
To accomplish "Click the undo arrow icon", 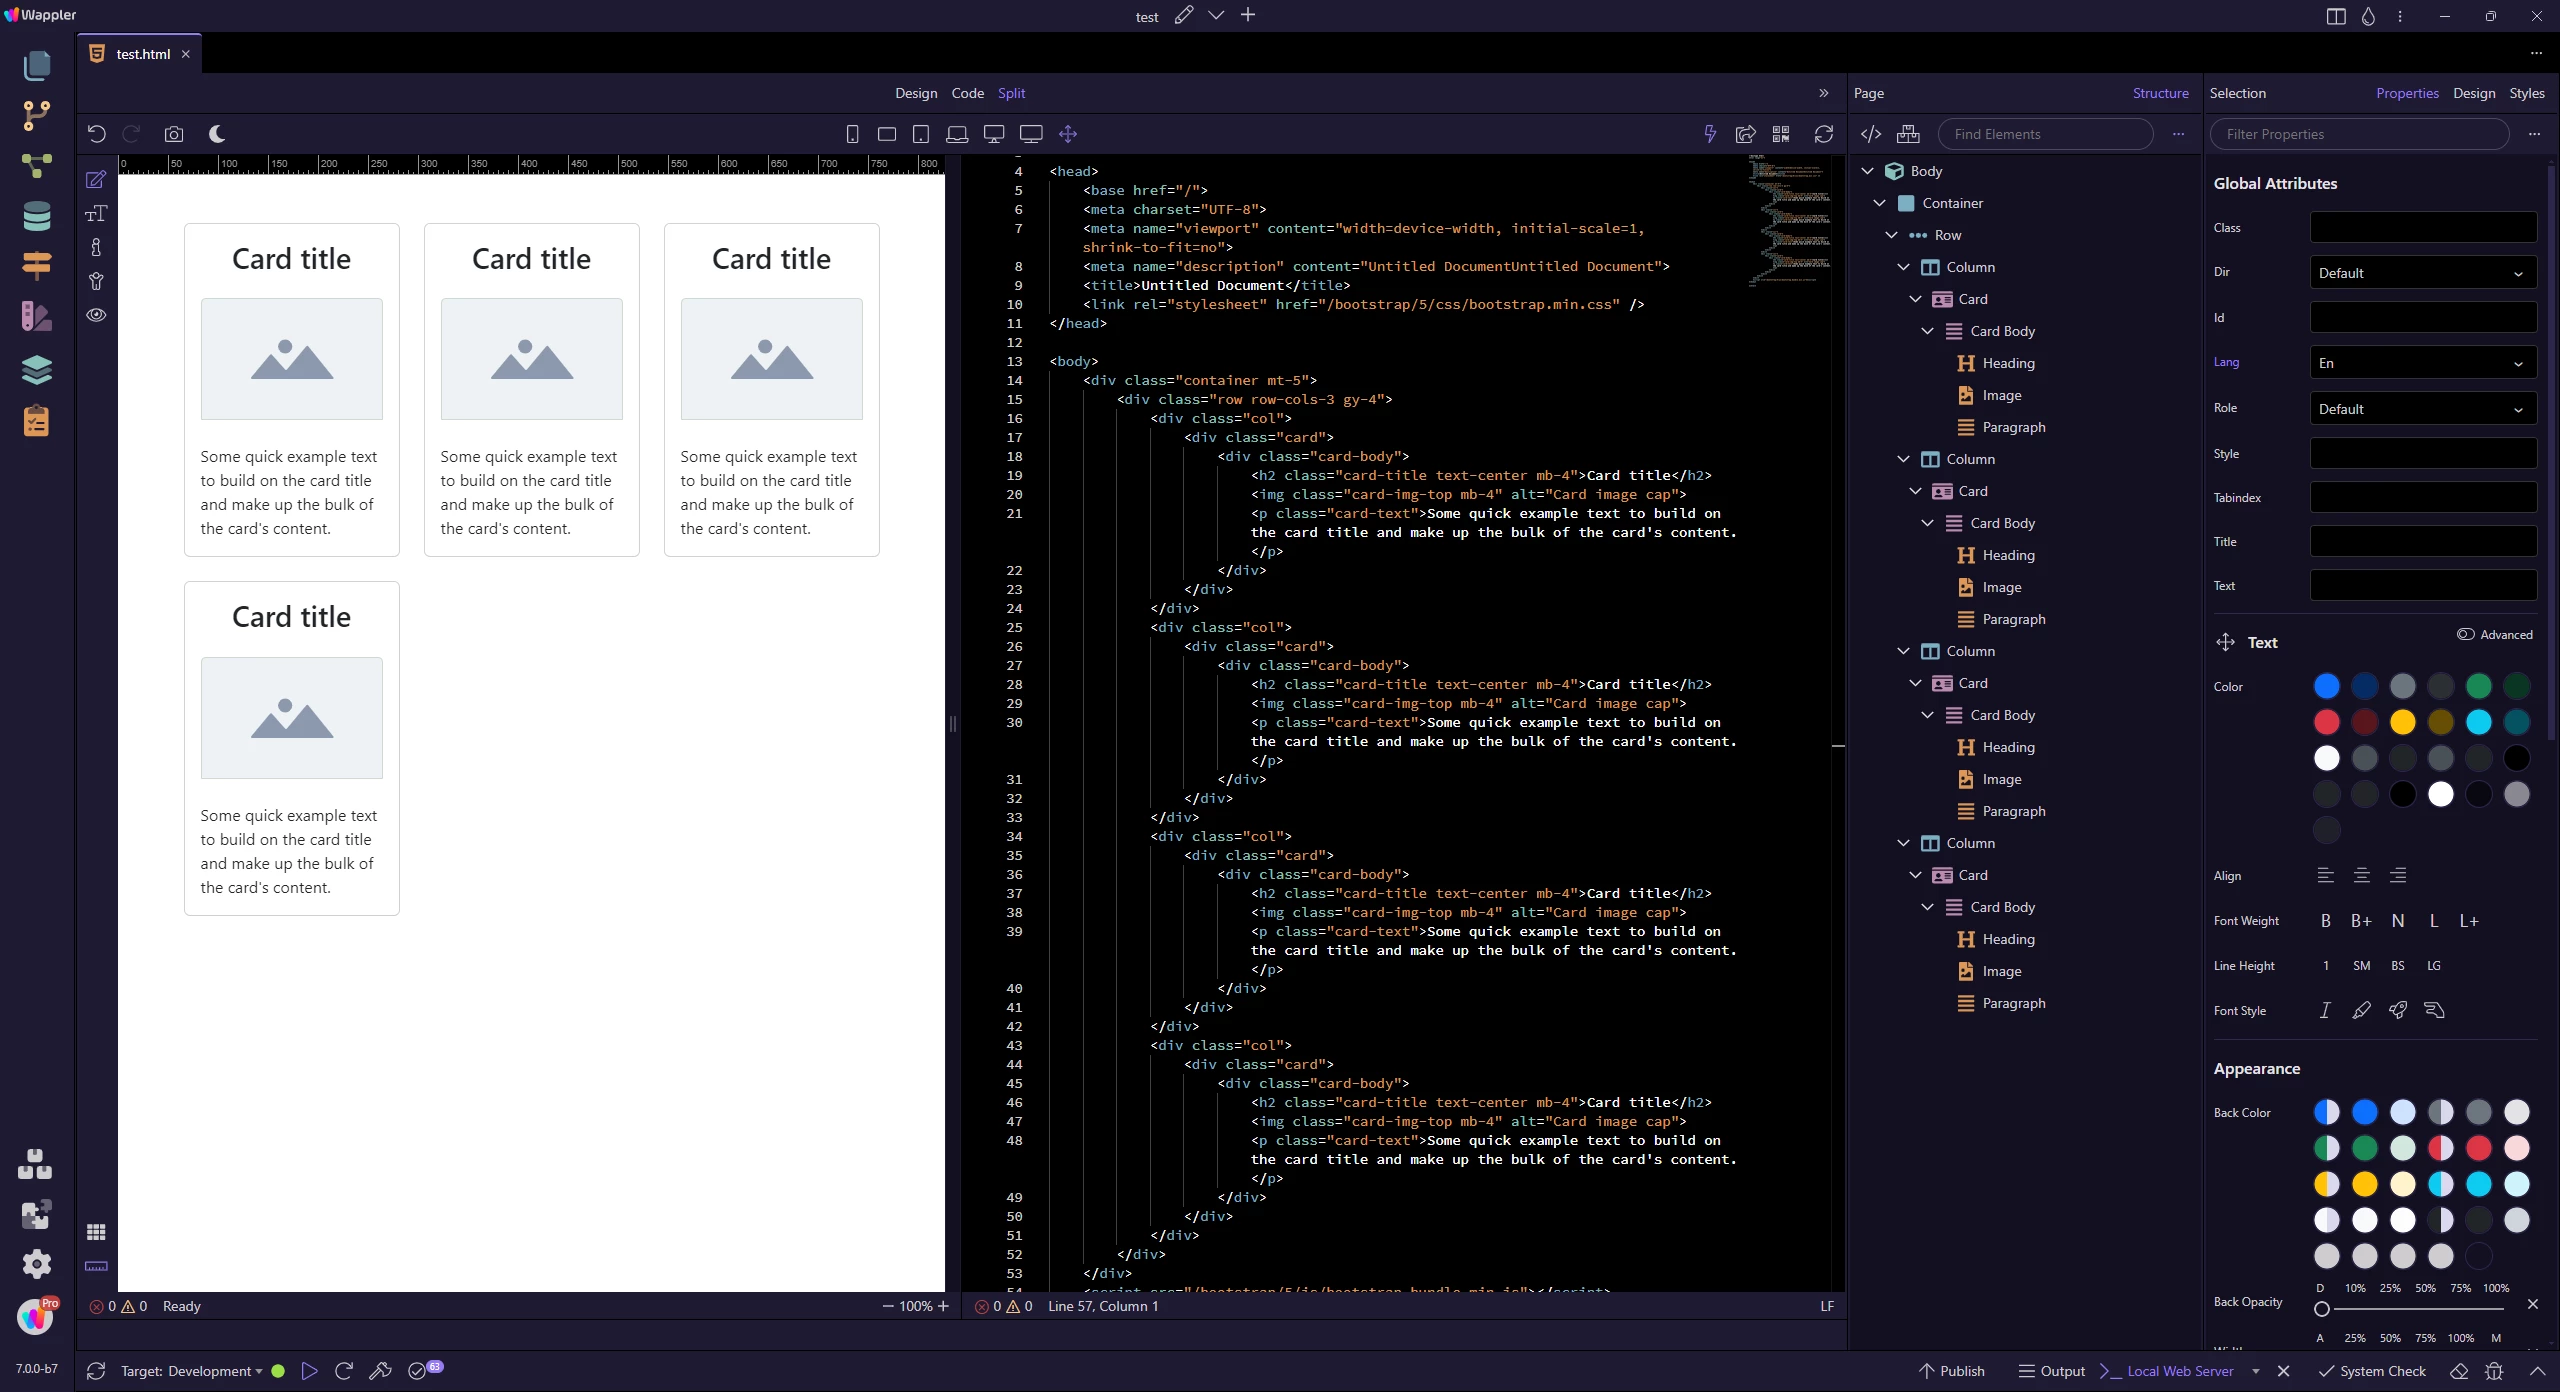I will 97,134.
